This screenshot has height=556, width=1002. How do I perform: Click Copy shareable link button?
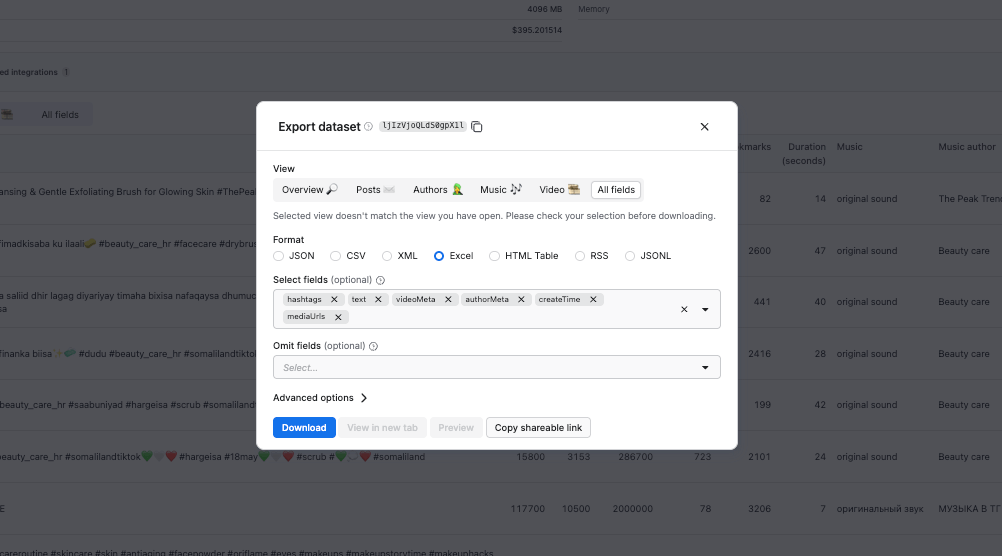coord(538,428)
